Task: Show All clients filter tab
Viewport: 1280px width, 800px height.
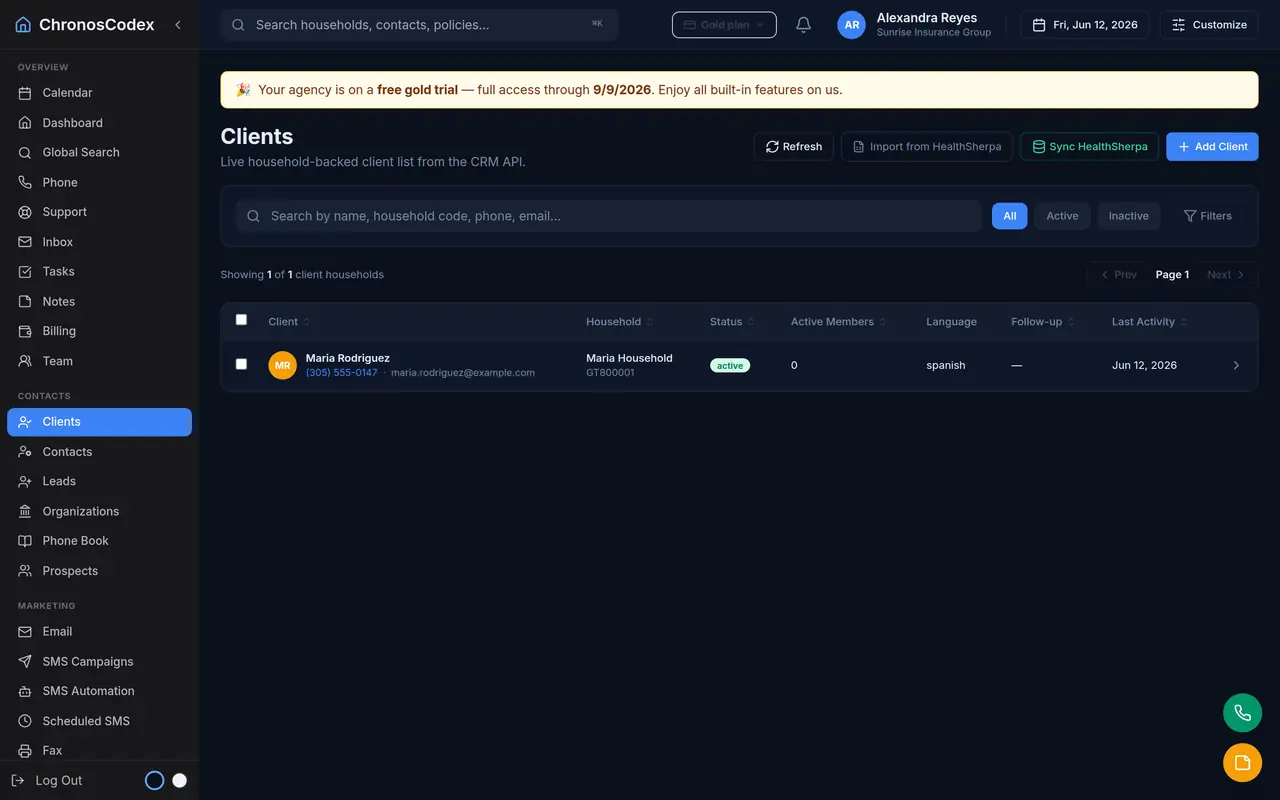Action: pos(1010,216)
